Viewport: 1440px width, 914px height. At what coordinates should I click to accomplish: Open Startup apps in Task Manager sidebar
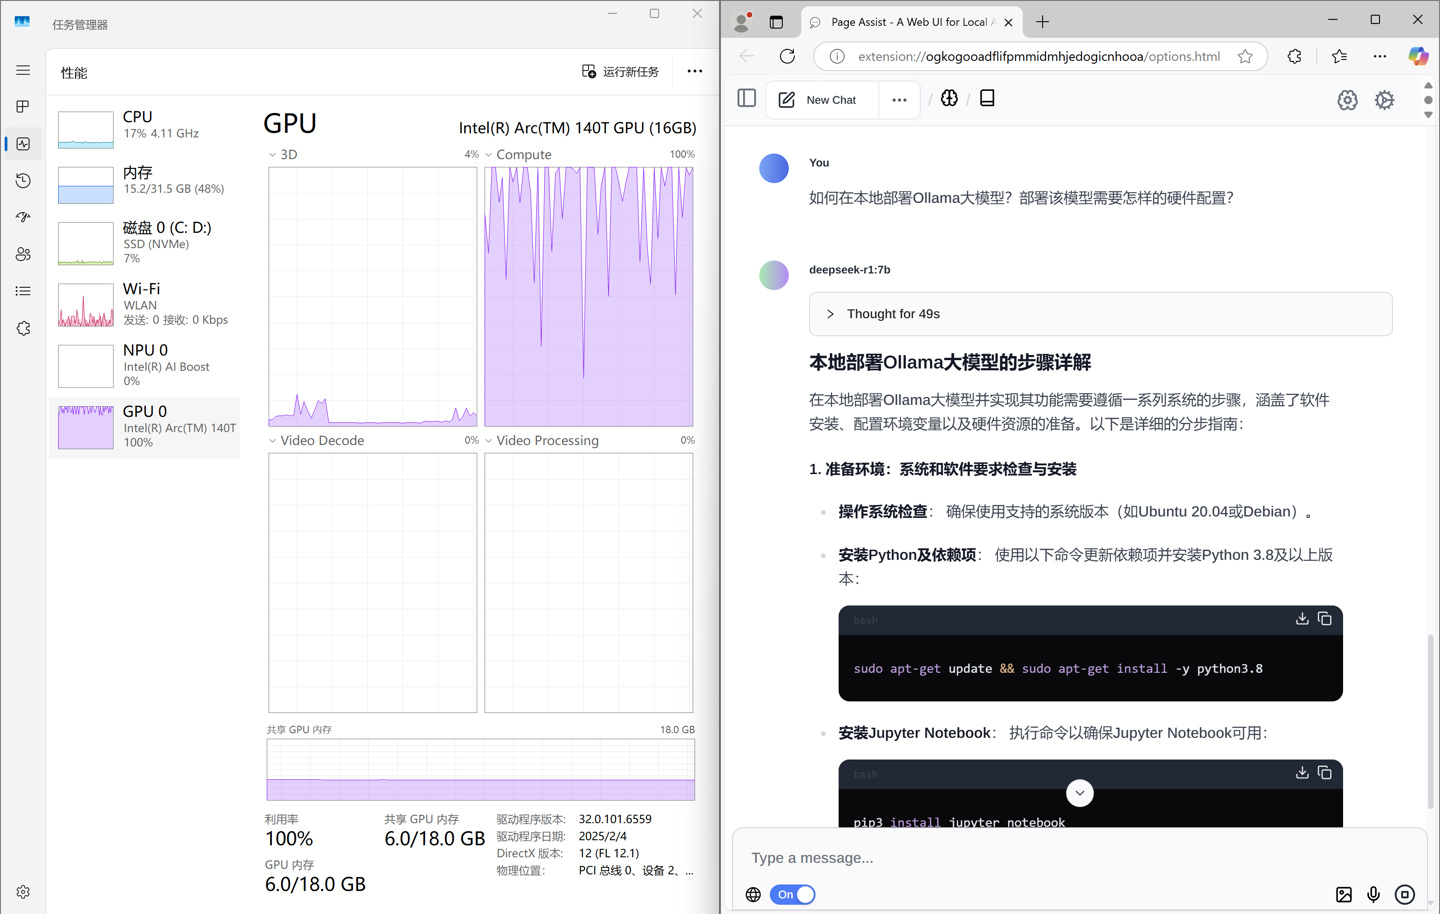click(23, 217)
